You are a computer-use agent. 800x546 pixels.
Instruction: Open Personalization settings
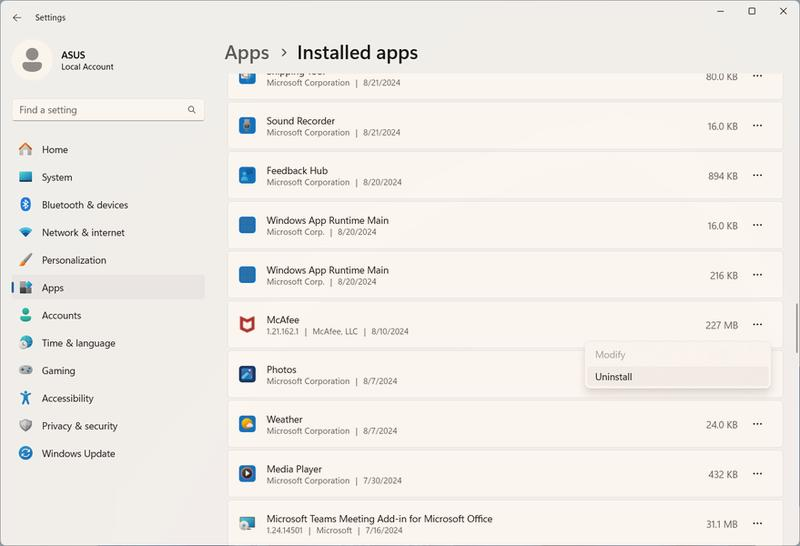click(108, 260)
